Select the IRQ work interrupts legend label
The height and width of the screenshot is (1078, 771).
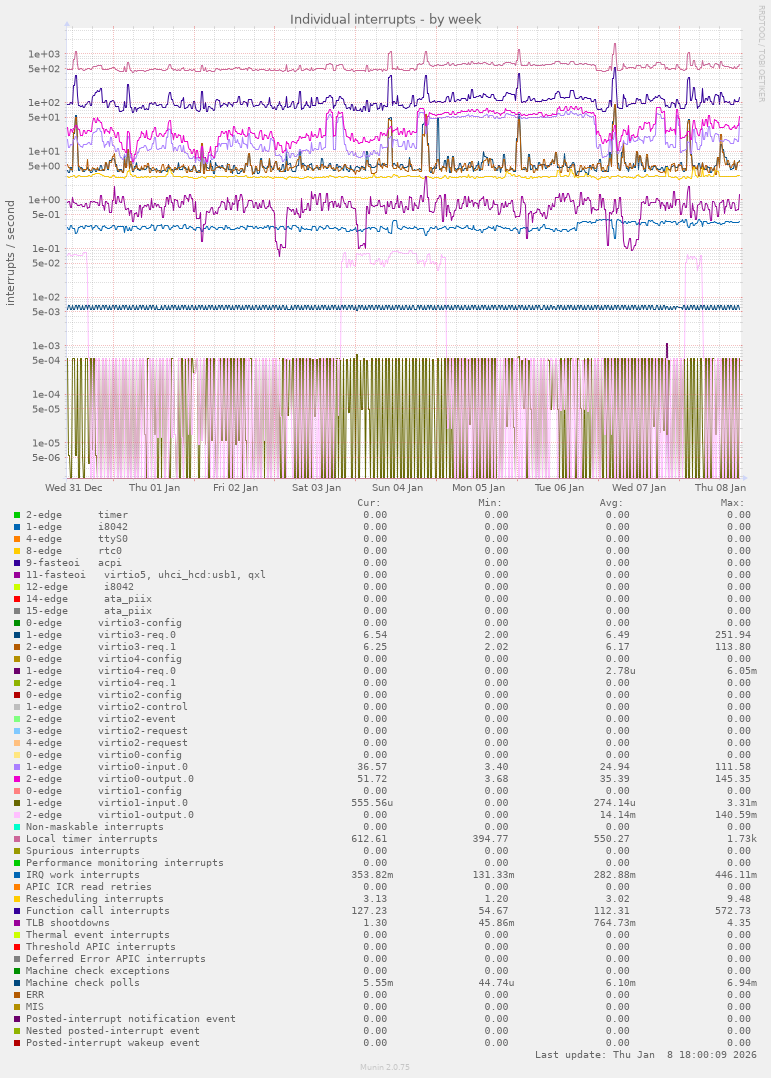[x=83, y=875]
